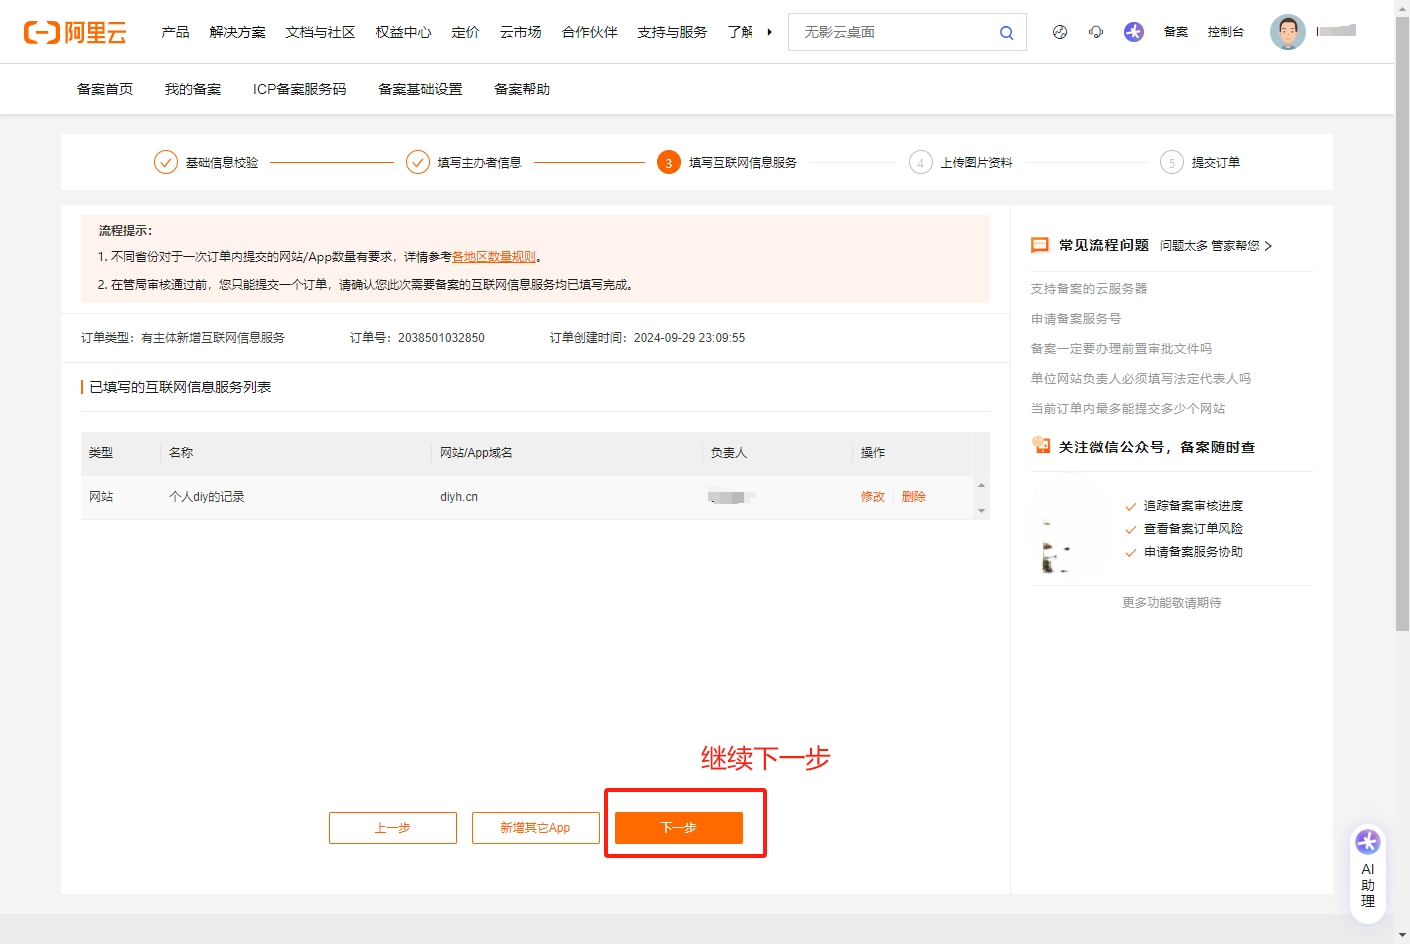Open the ICP备案服务码 tab
The width and height of the screenshot is (1410, 944).
[299, 88]
